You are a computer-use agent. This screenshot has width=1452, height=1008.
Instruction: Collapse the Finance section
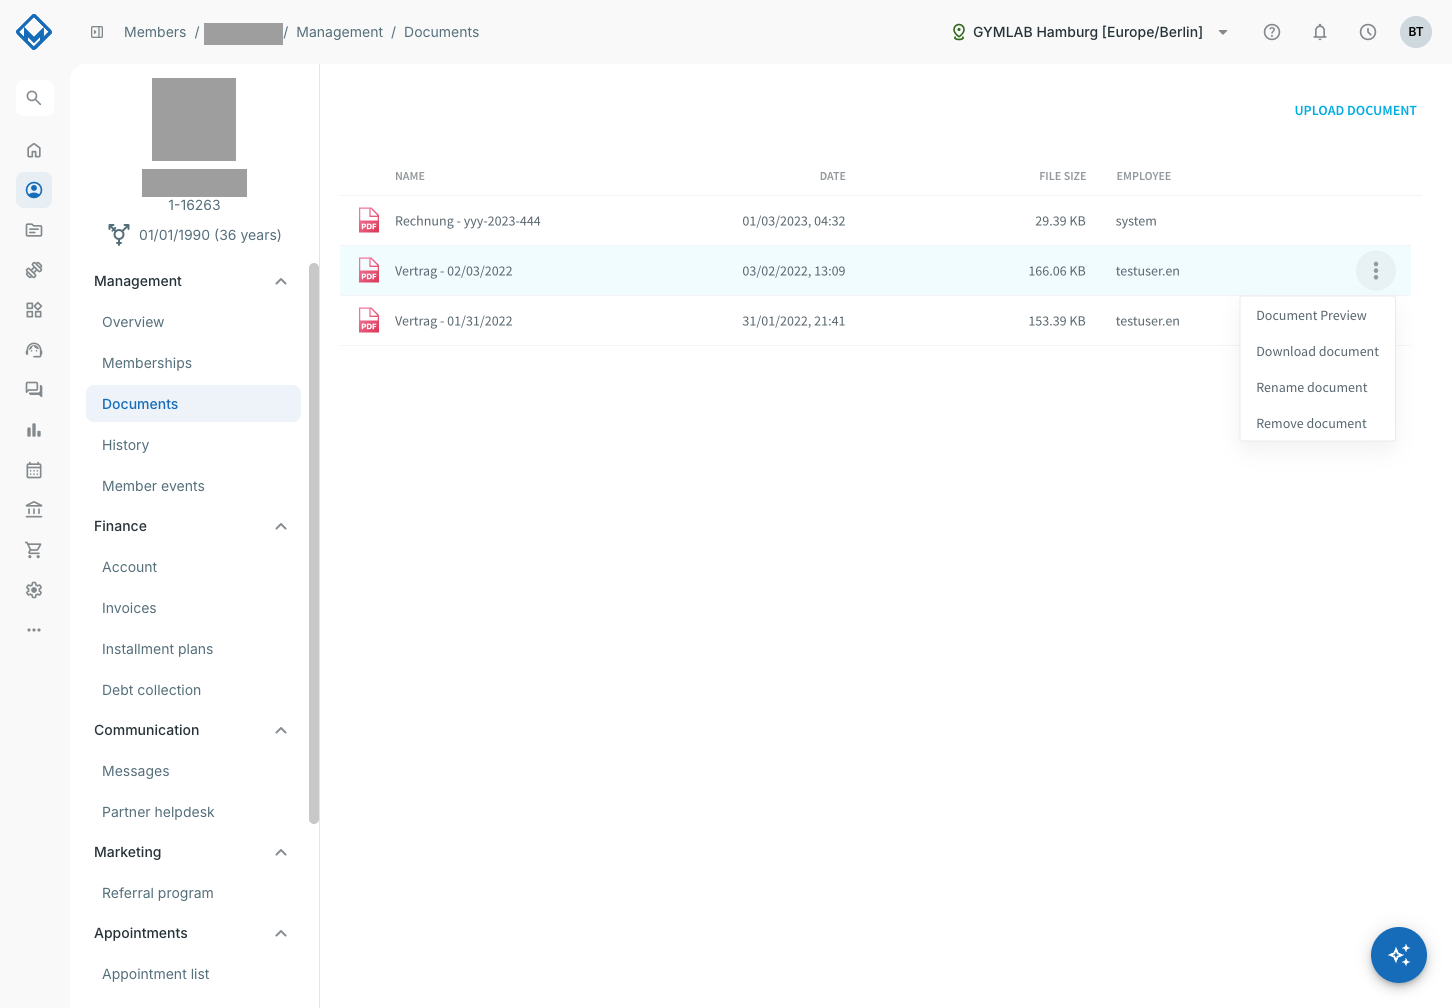[x=281, y=526]
